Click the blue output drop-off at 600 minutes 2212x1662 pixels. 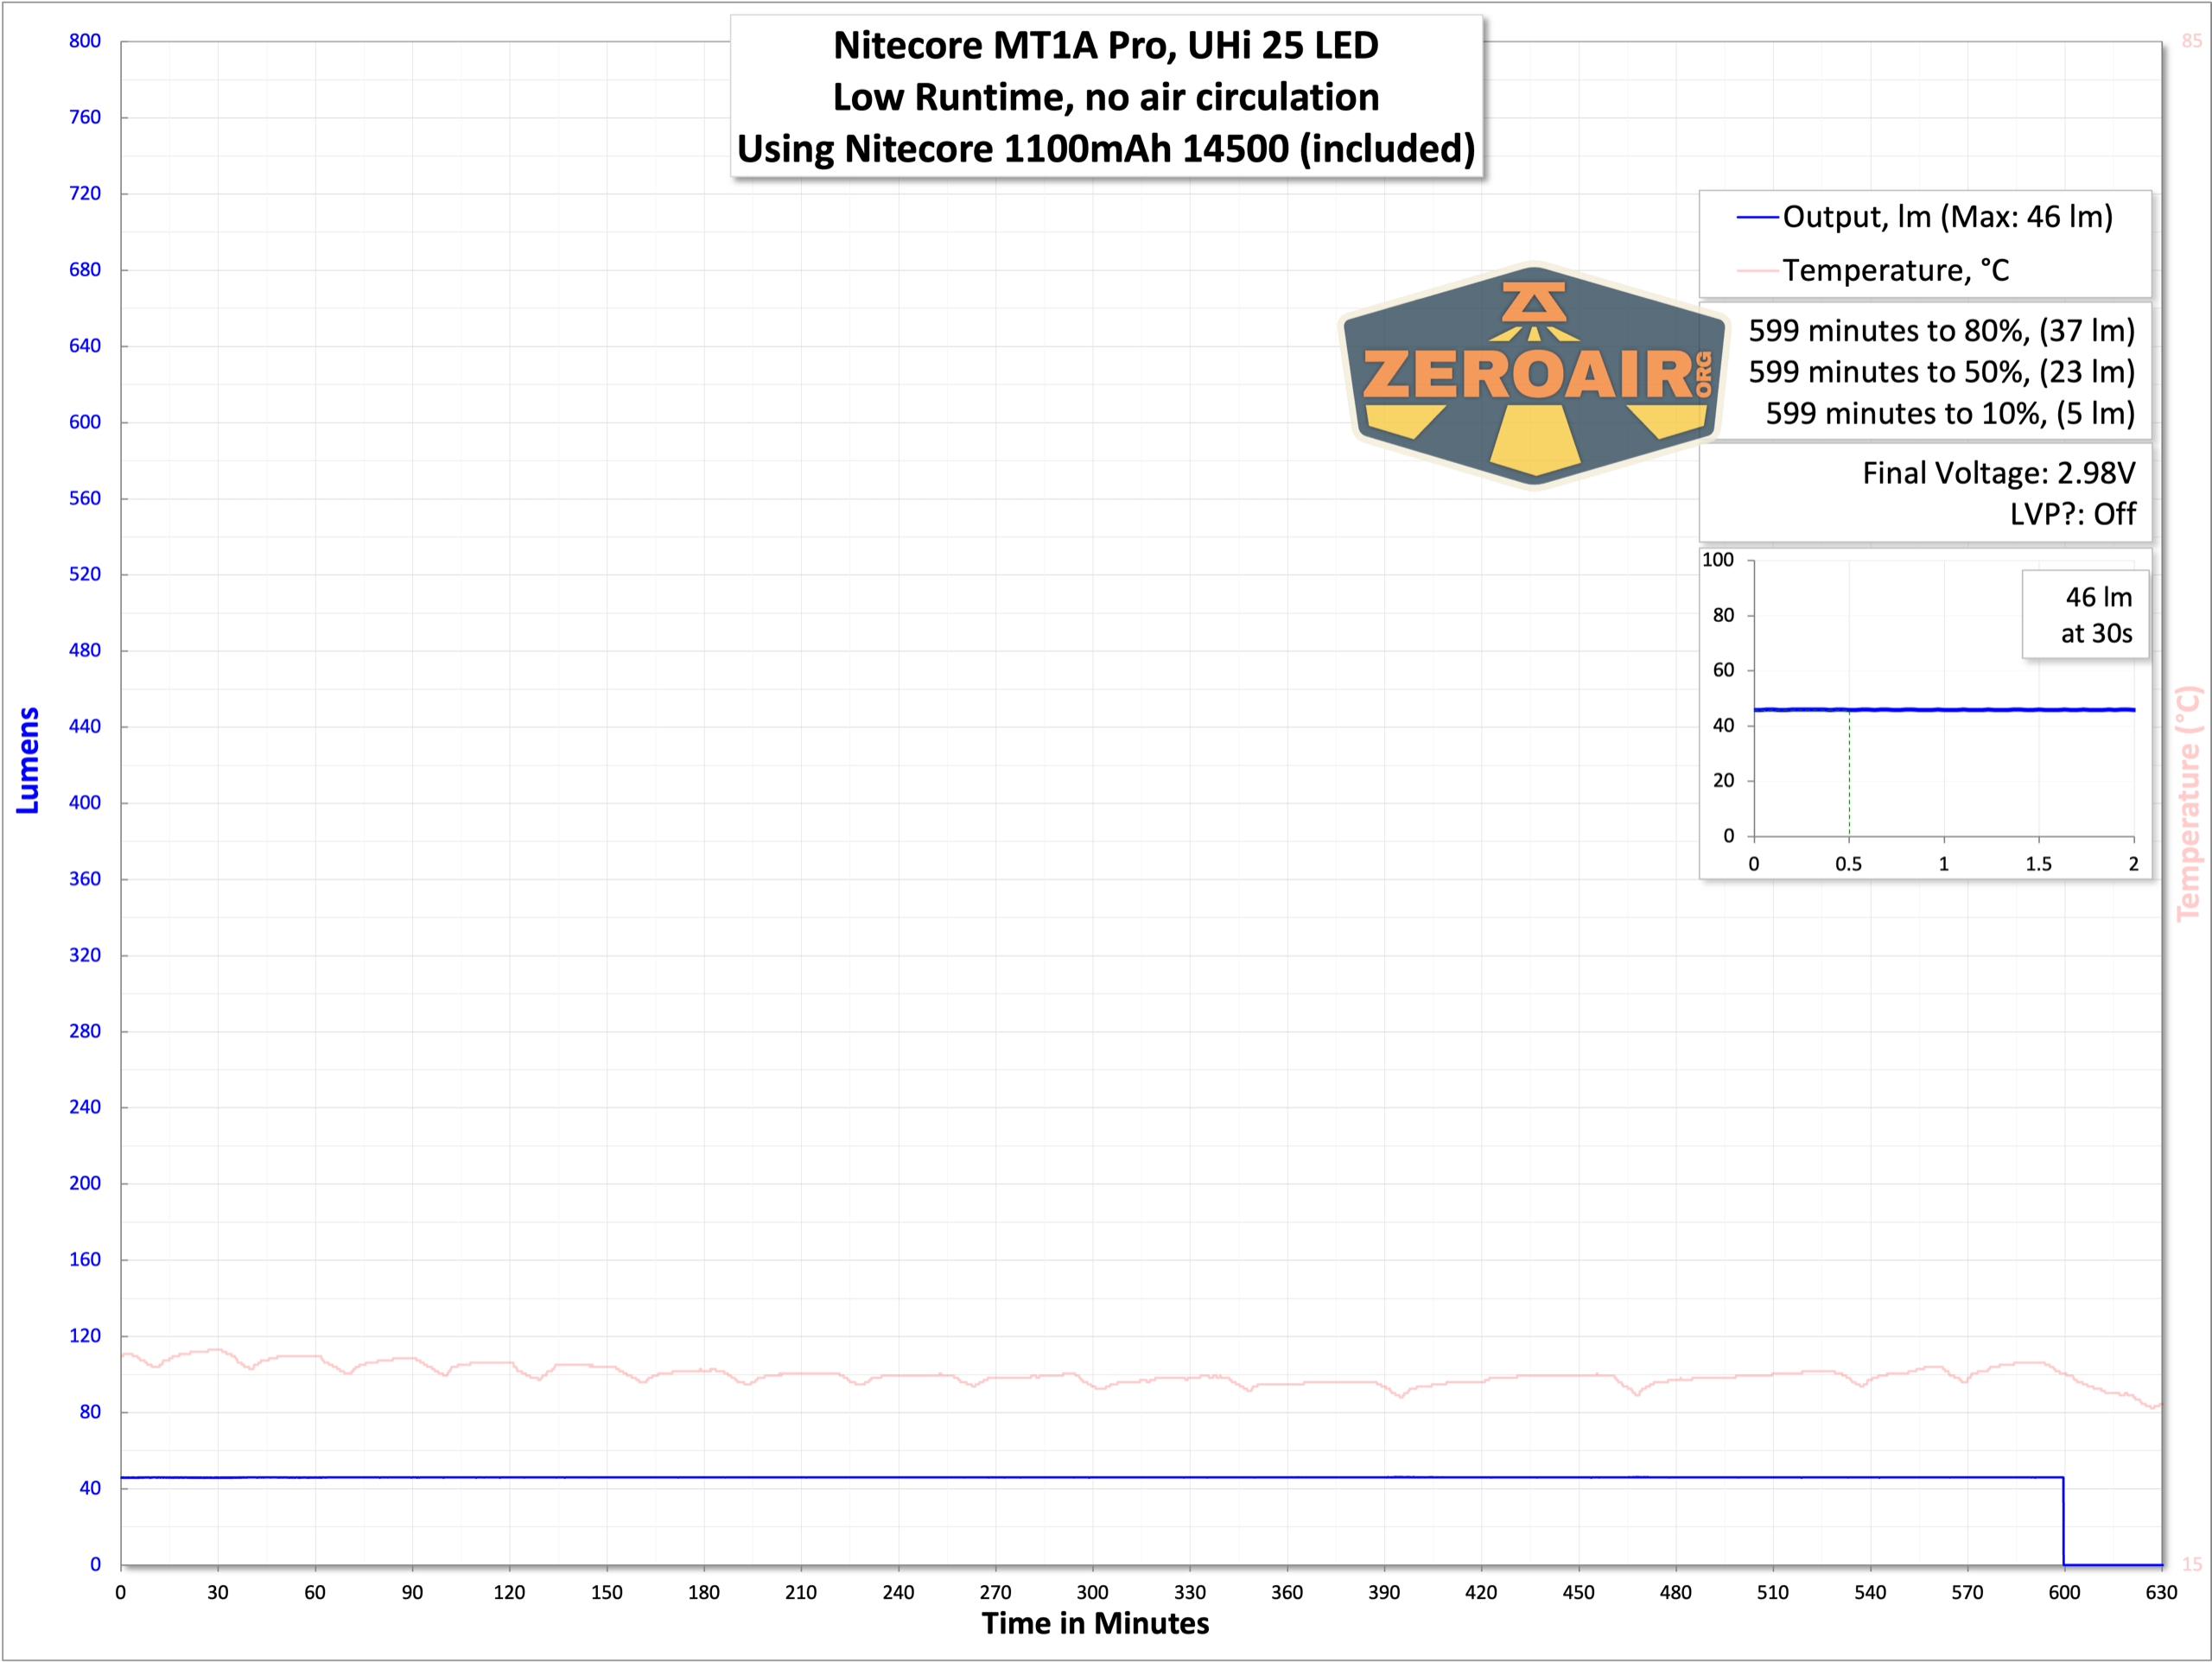tap(2063, 1520)
